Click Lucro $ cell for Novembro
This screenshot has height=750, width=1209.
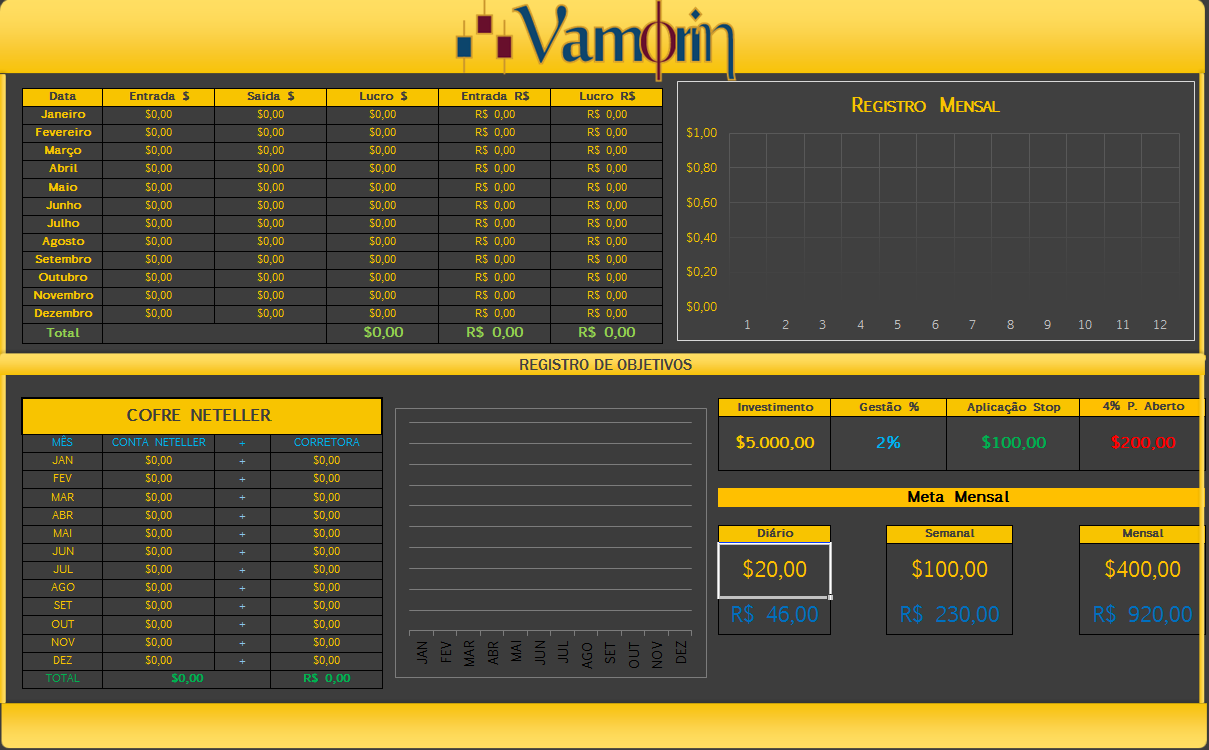[x=383, y=295]
